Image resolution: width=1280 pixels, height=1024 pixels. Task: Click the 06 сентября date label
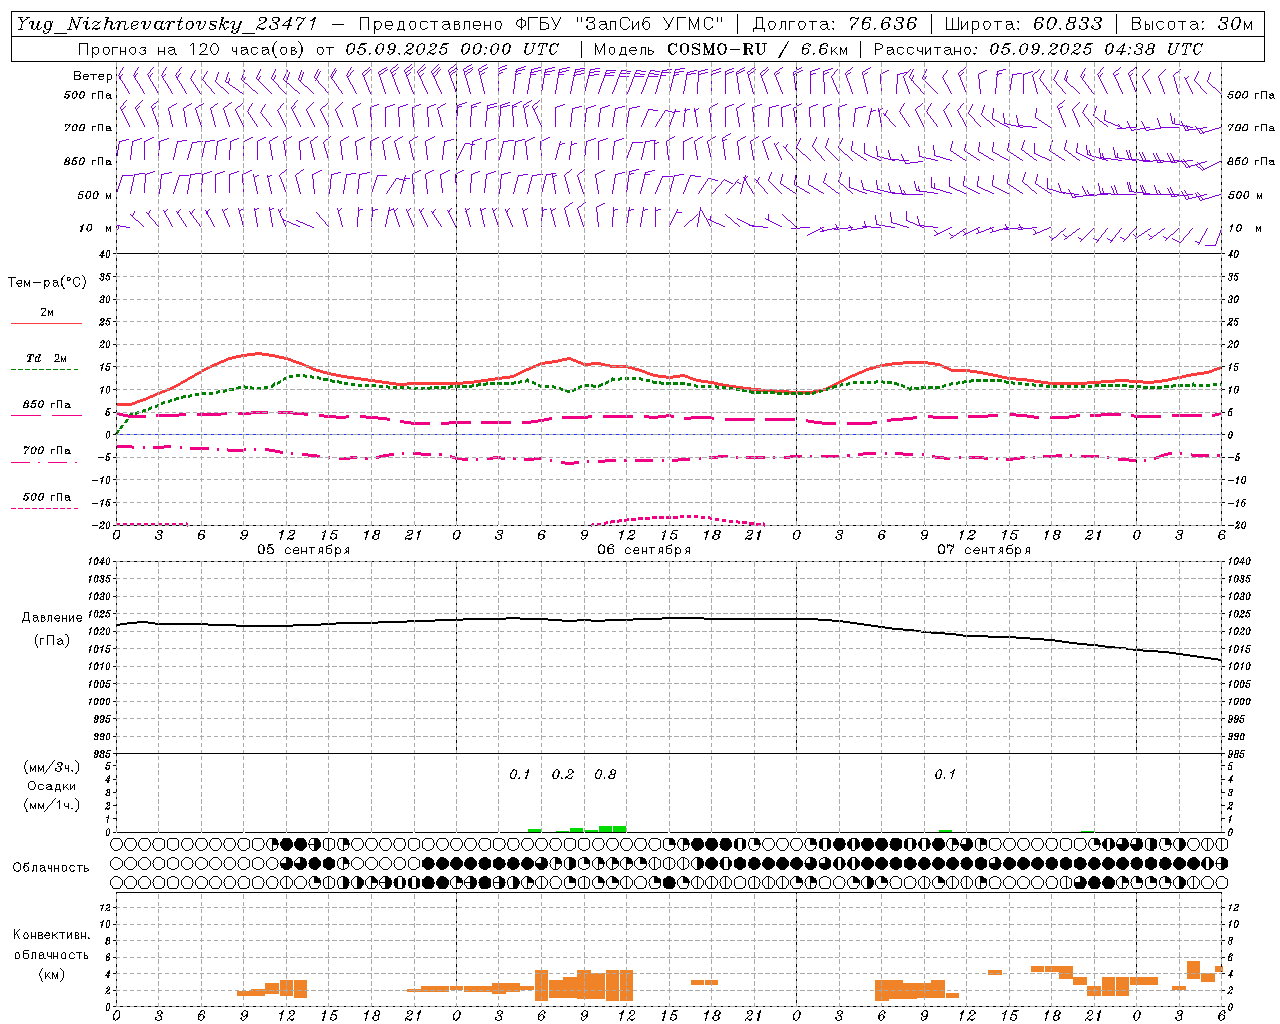(644, 550)
